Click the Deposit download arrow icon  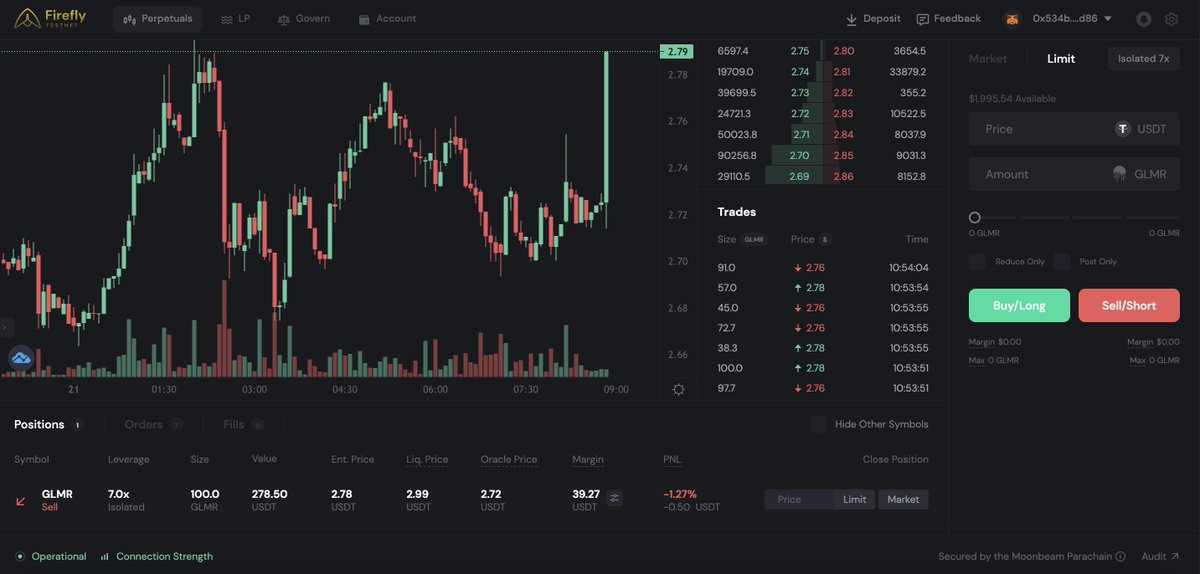[852, 19]
